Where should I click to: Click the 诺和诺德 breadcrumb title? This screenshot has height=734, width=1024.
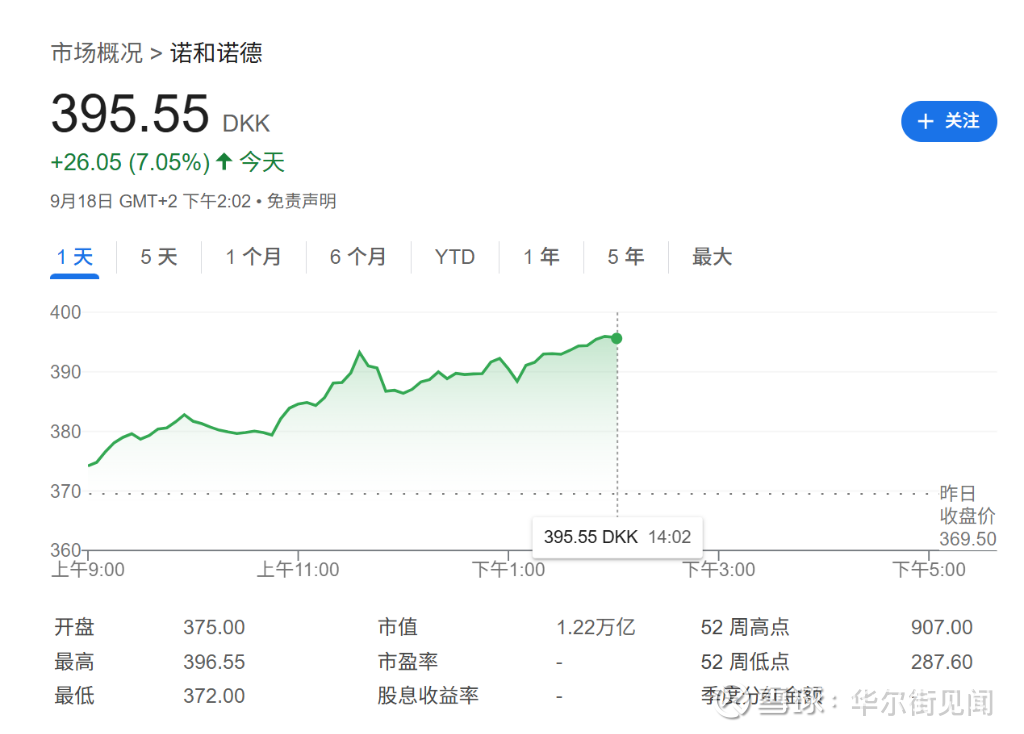point(216,53)
